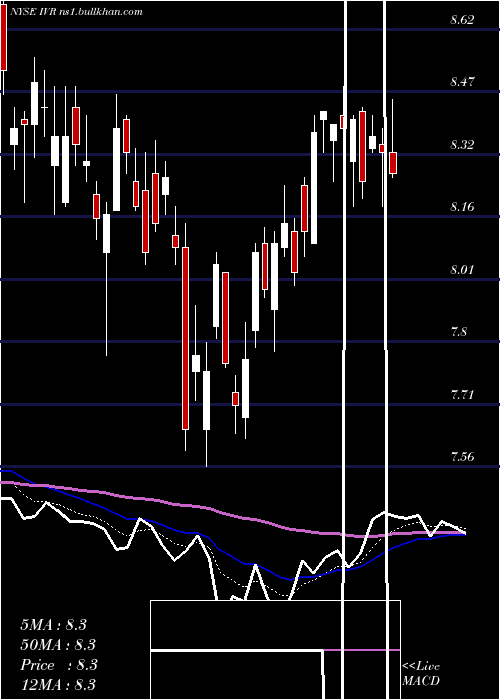The height and width of the screenshot is (700, 500).
Task: Click the 8.47 price axis label
Action: click(x=462, y=82)
